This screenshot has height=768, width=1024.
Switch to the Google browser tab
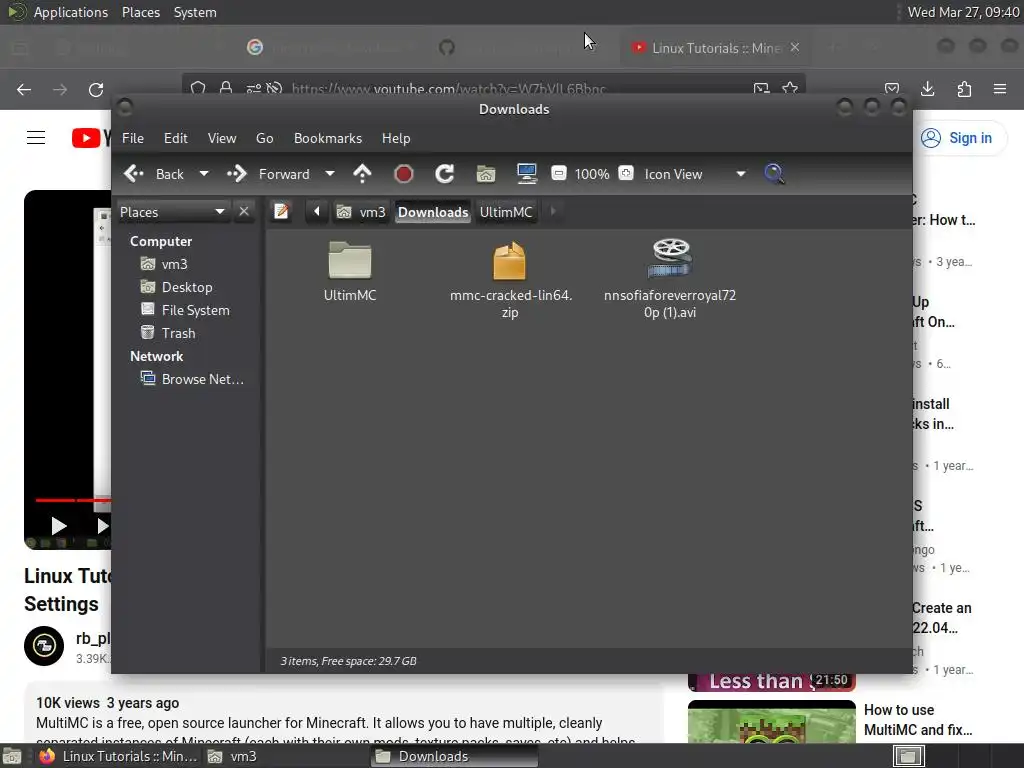332,48
